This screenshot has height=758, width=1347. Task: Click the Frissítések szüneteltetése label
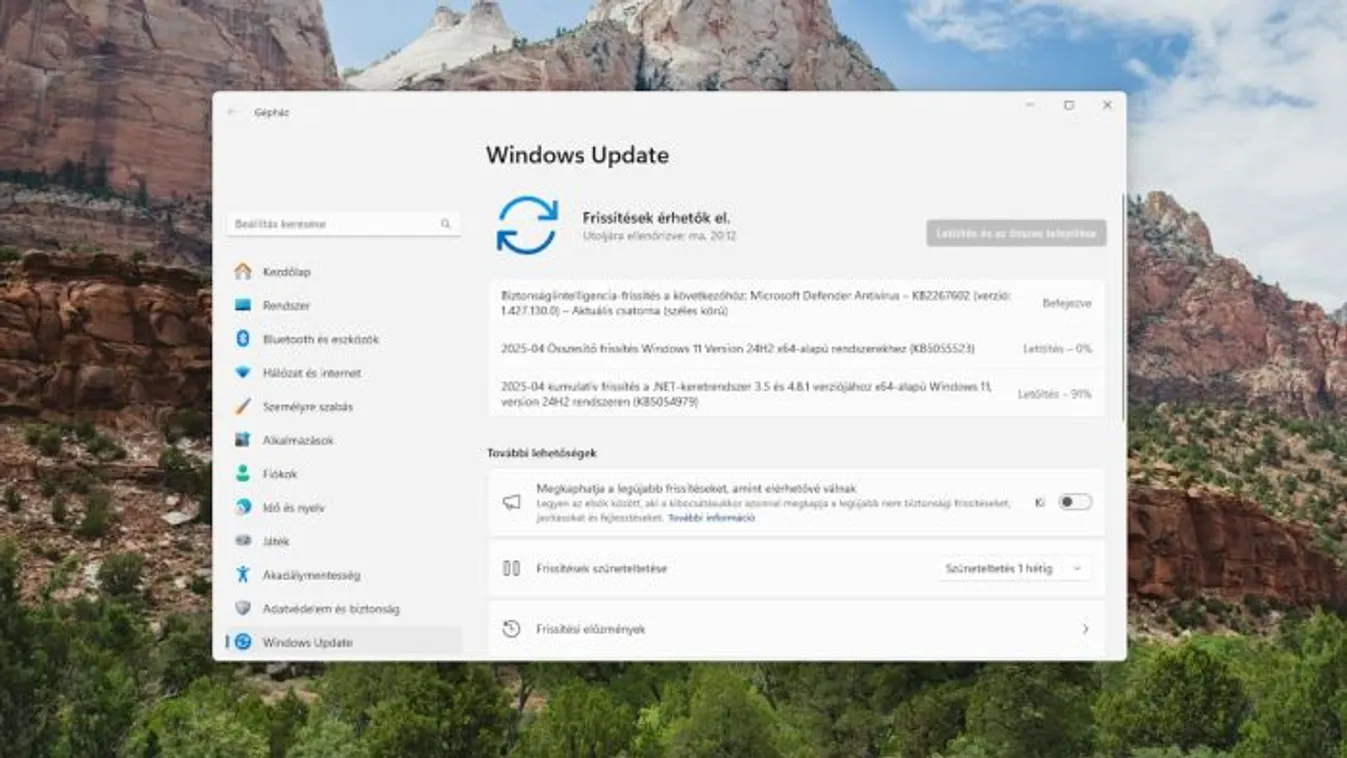(x=601, y=568)
